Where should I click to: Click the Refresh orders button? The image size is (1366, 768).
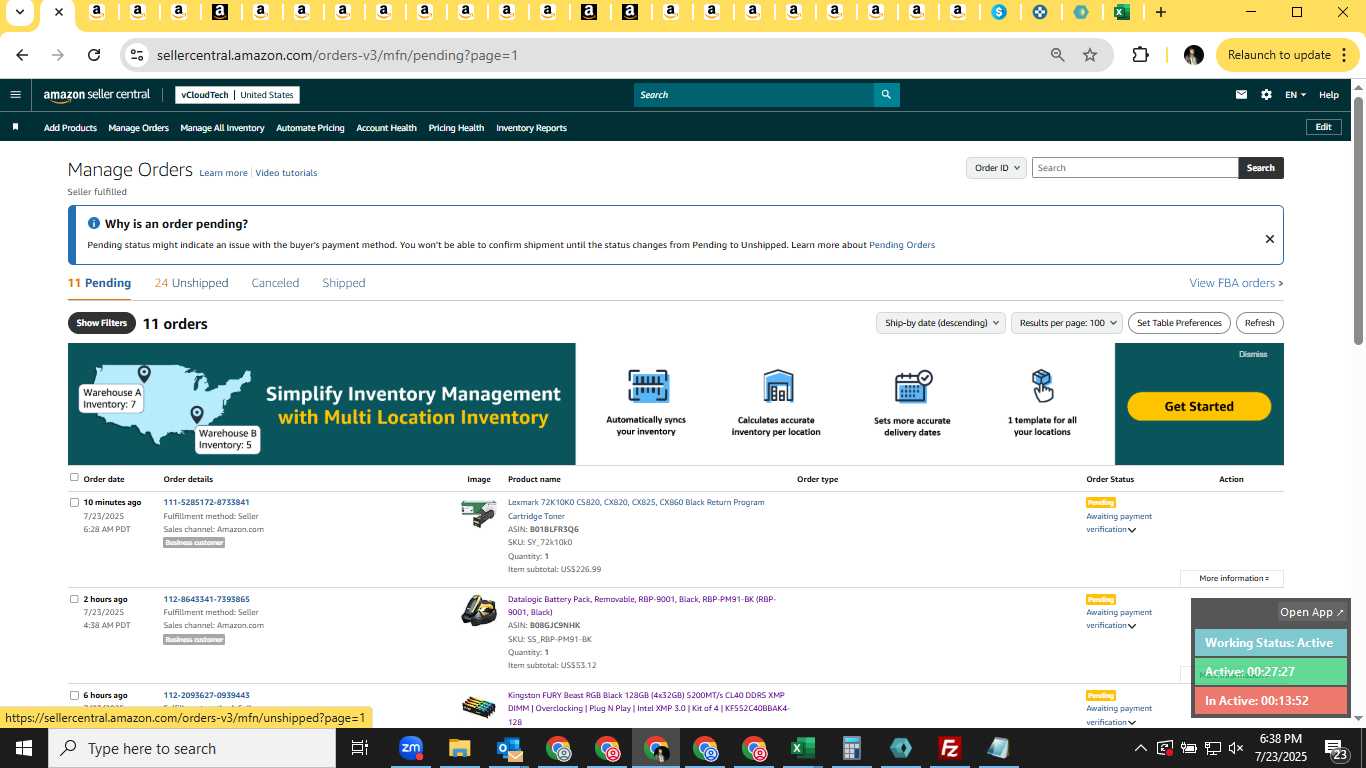(x=1259, y=323)
